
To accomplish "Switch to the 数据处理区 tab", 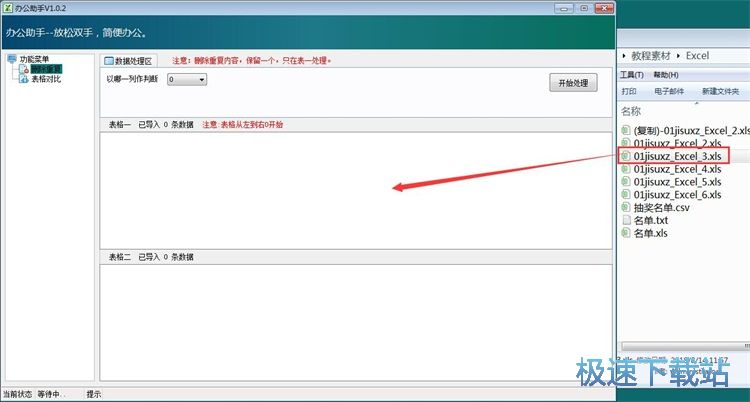I will pyautogui.click(x=128, y=61).
